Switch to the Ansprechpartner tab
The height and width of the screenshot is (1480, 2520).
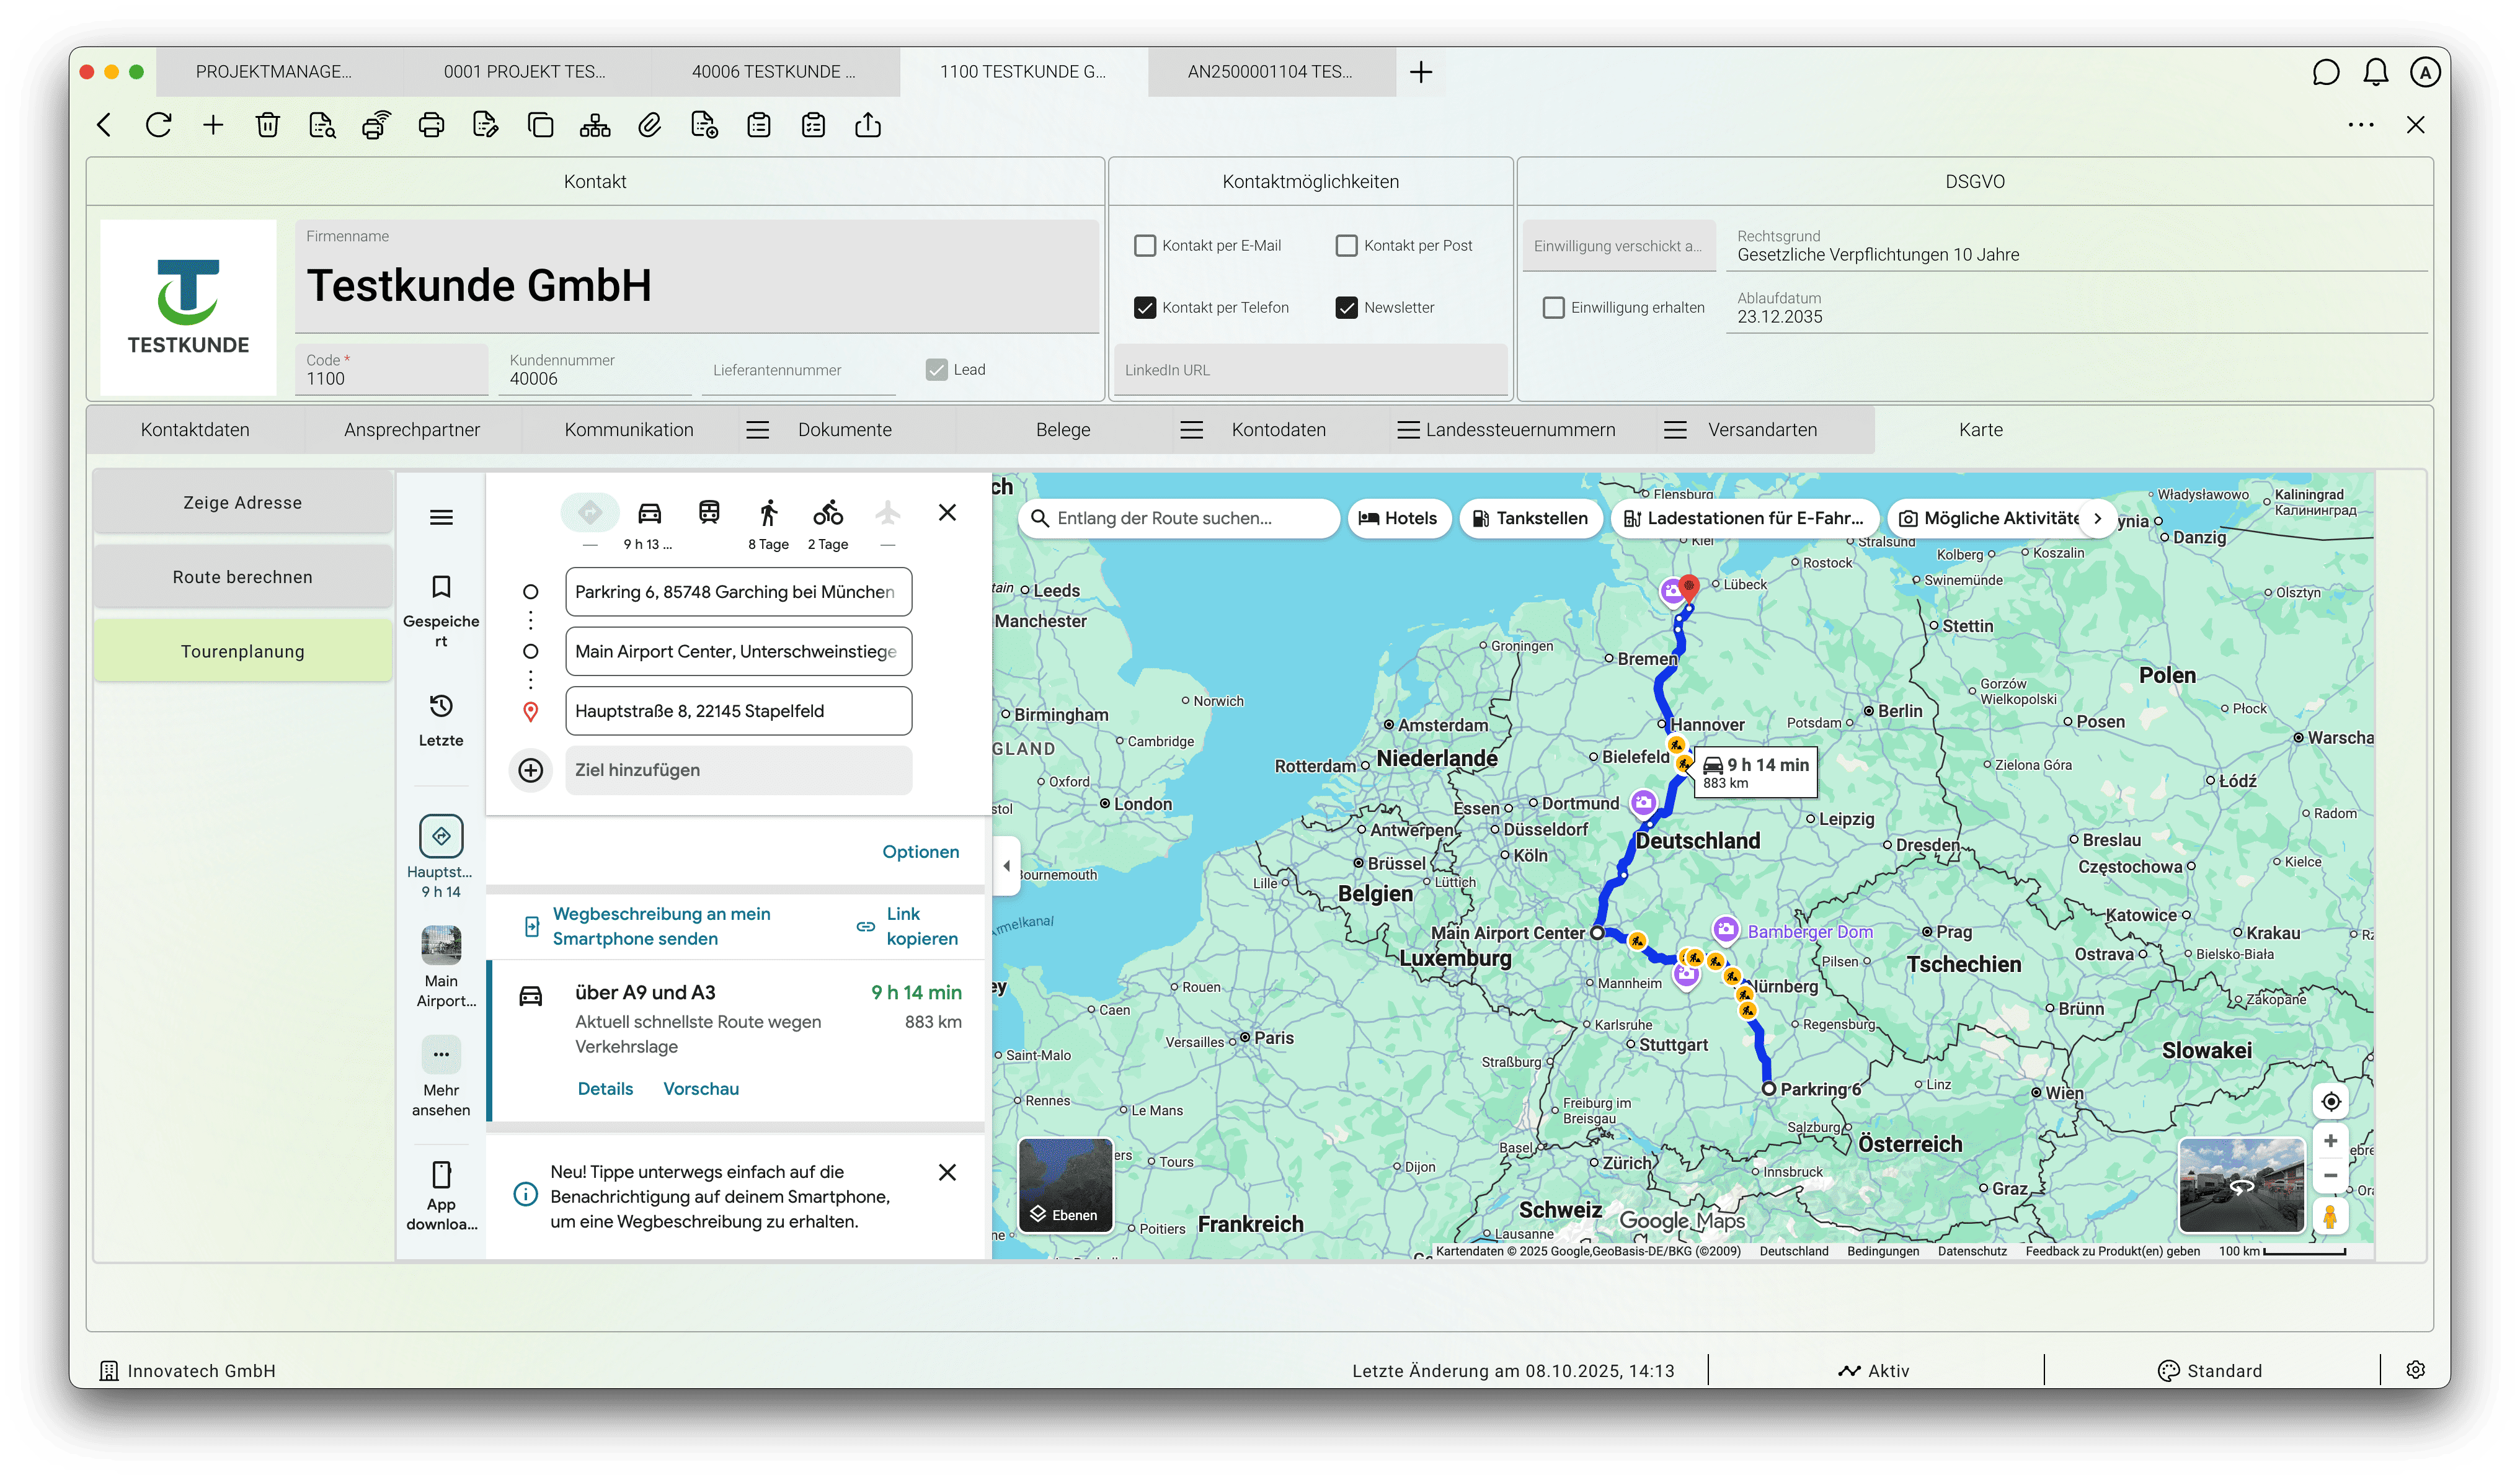412,430
